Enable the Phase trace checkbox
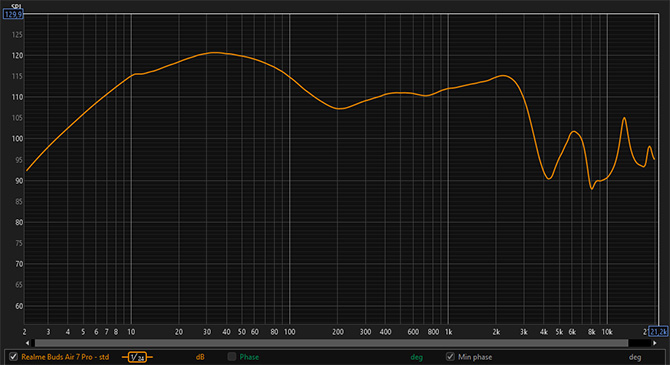670x365 pixels. 232,356
